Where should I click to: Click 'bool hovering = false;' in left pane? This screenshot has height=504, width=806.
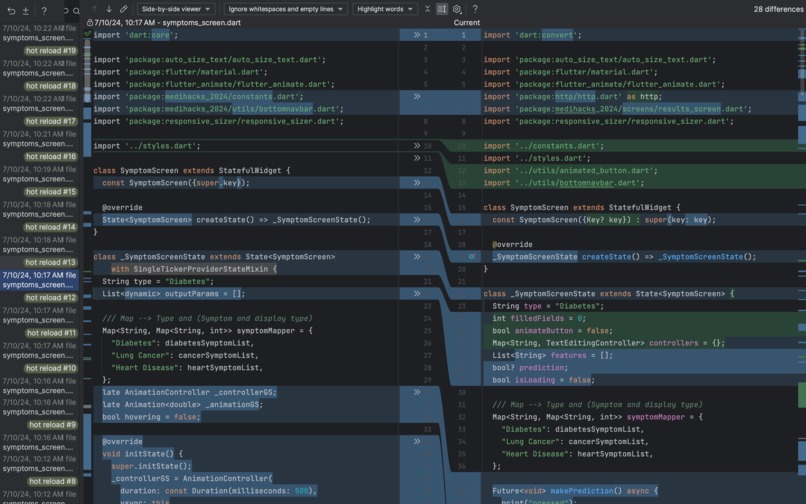151,417
